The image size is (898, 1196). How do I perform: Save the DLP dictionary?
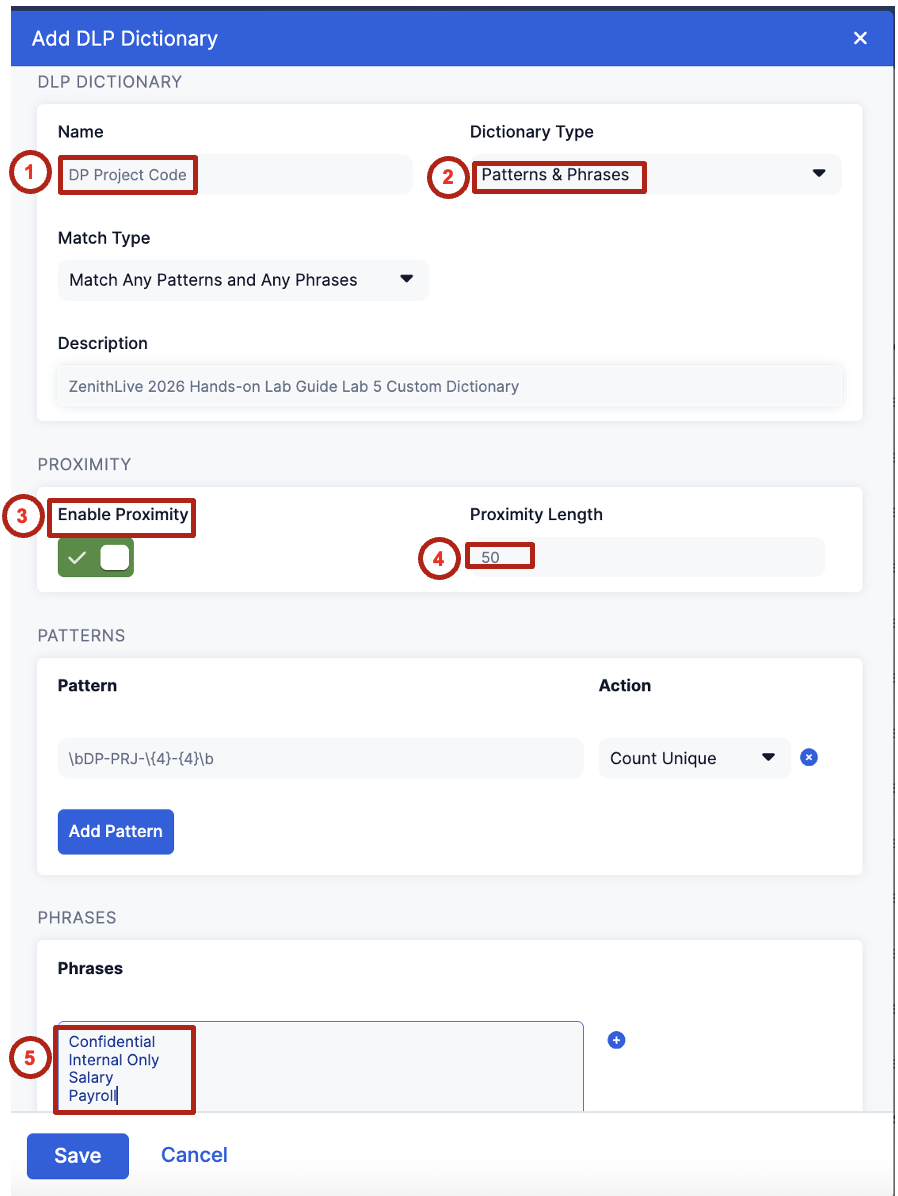pyautogui.click(x=77, y=1155)
